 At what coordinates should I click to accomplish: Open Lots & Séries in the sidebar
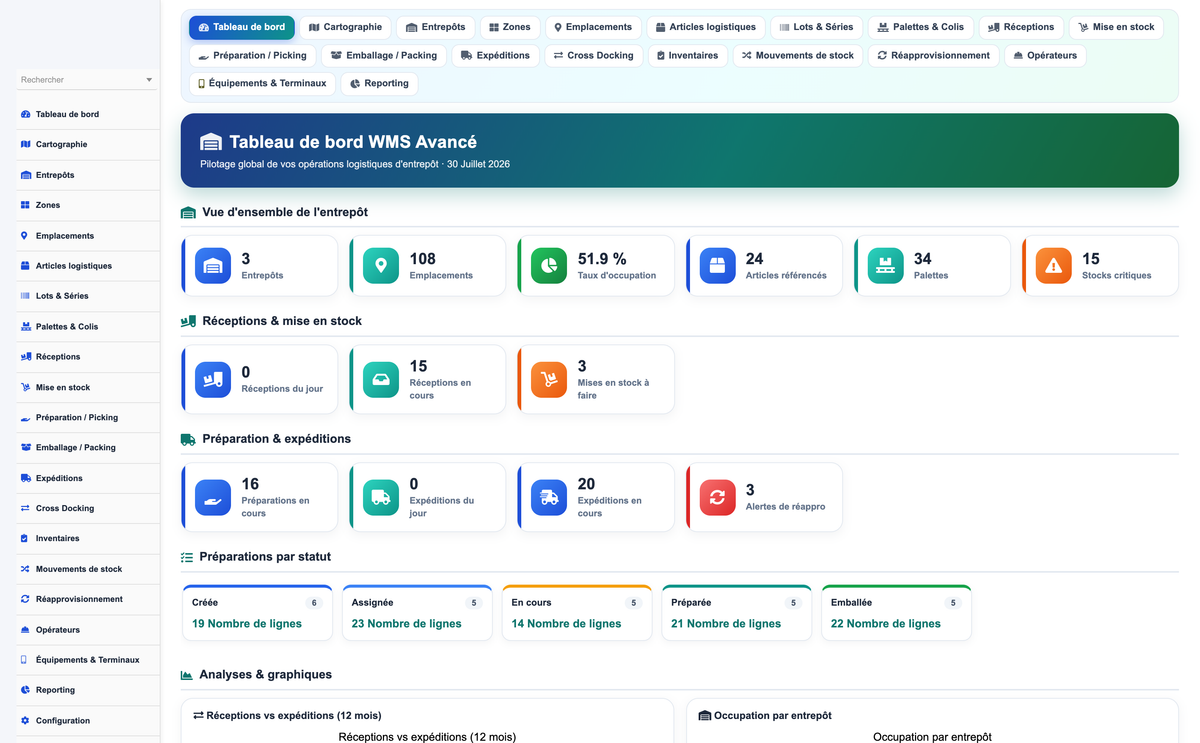(x=88, y=296)
